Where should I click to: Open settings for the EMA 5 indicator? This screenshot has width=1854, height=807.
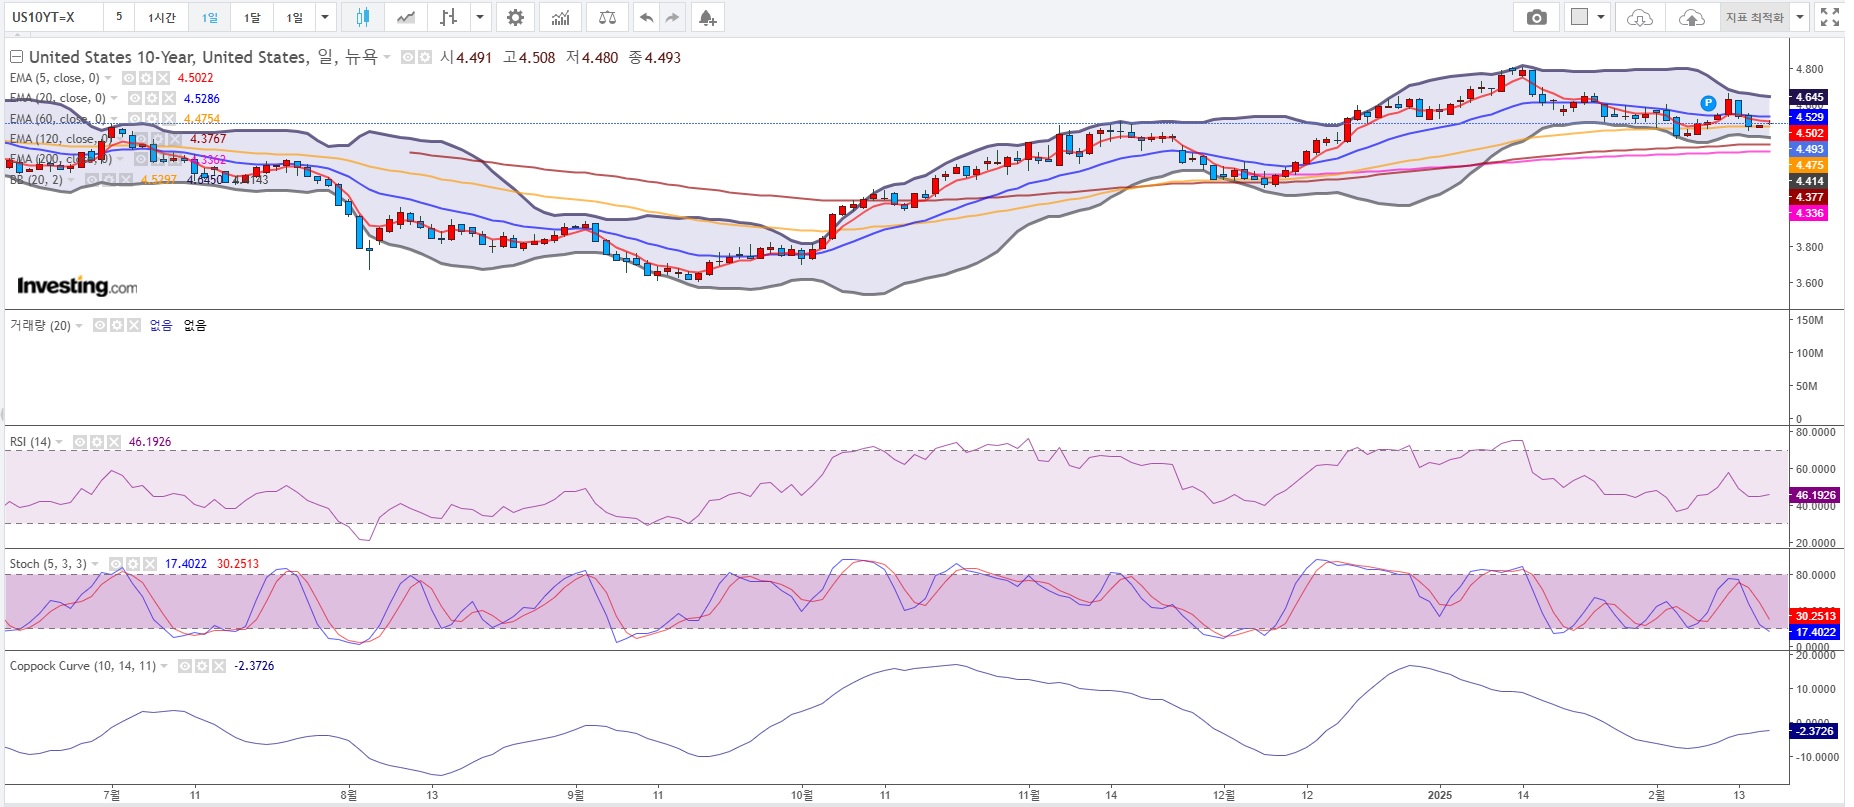[145, 78]
